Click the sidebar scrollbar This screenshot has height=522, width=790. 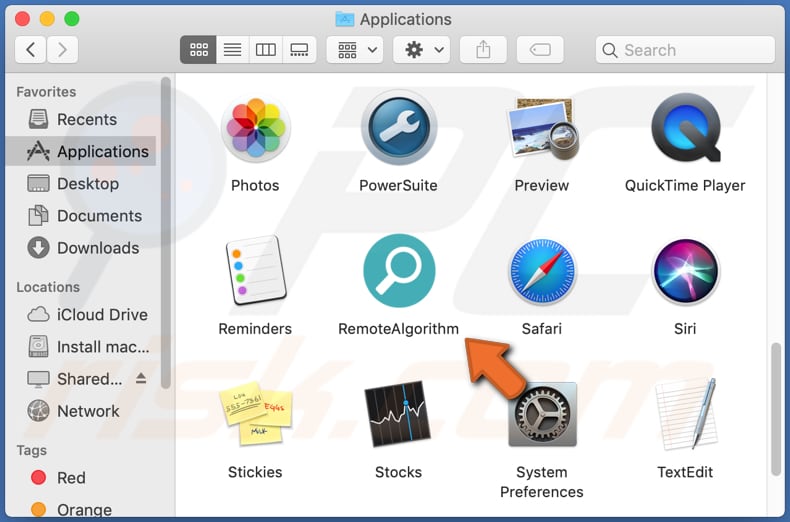point(166,233)
